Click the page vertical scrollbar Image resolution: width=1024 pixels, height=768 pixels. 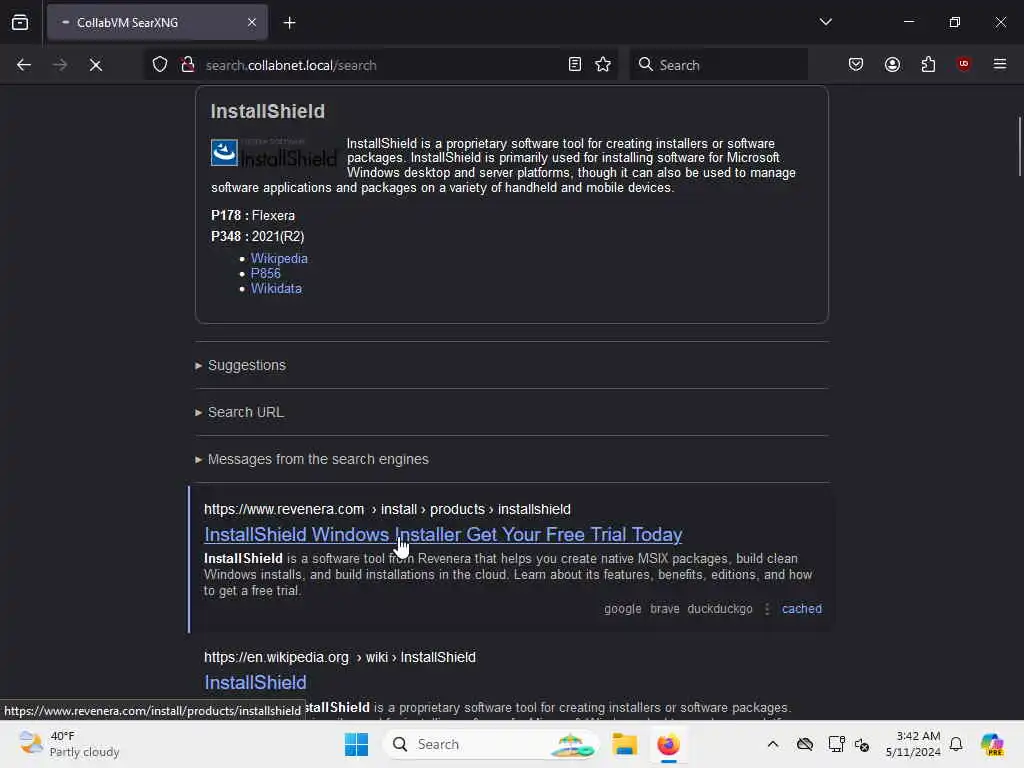click(x=1019, y=146)
